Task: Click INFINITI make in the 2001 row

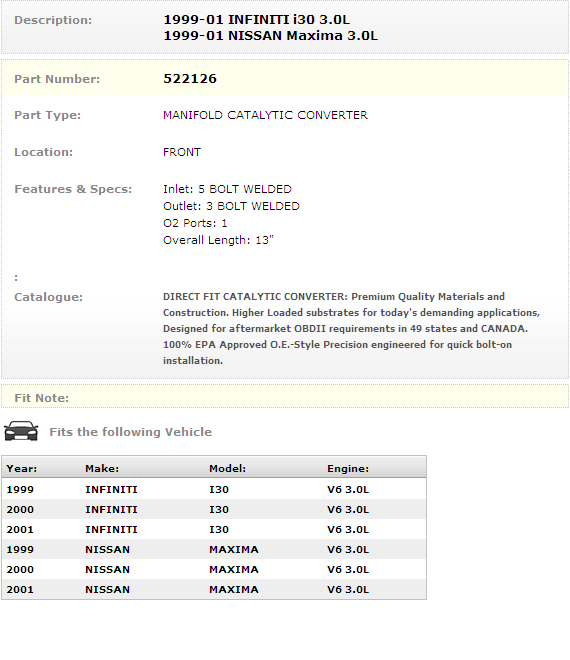Action: [x=111, y=530]
